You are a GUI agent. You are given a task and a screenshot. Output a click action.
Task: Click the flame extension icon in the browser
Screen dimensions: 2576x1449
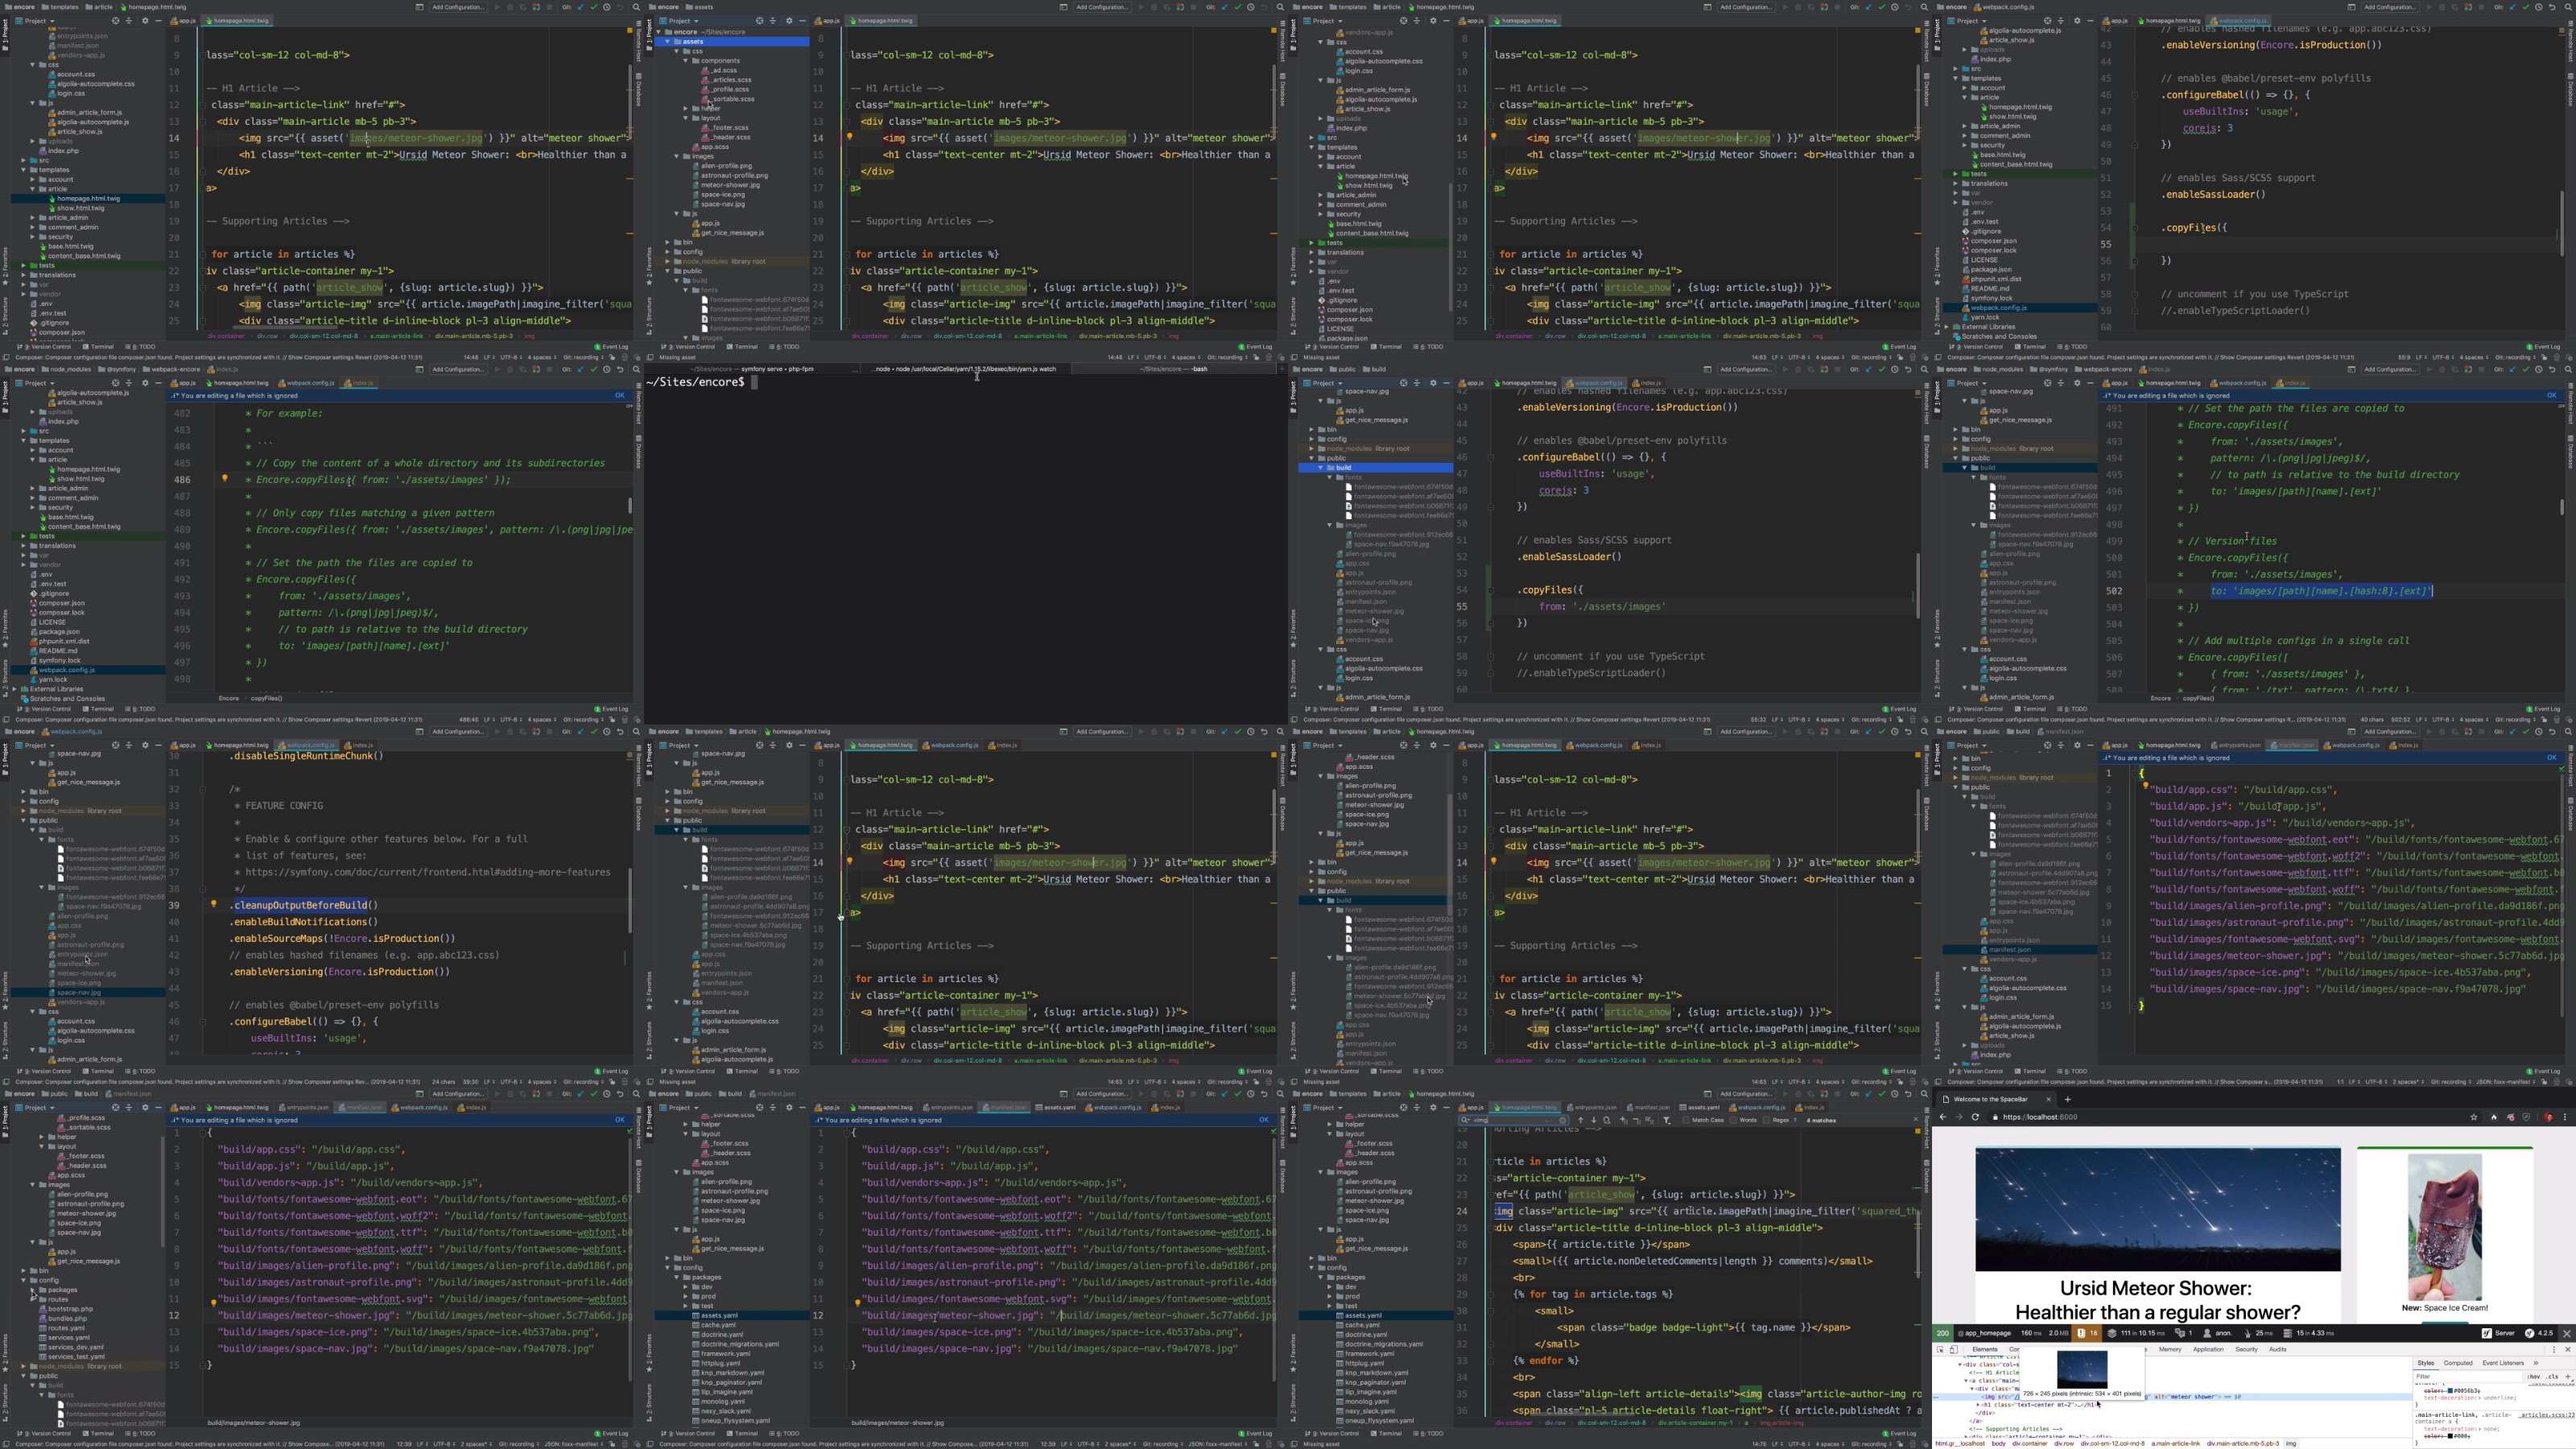[2493, 1117]
